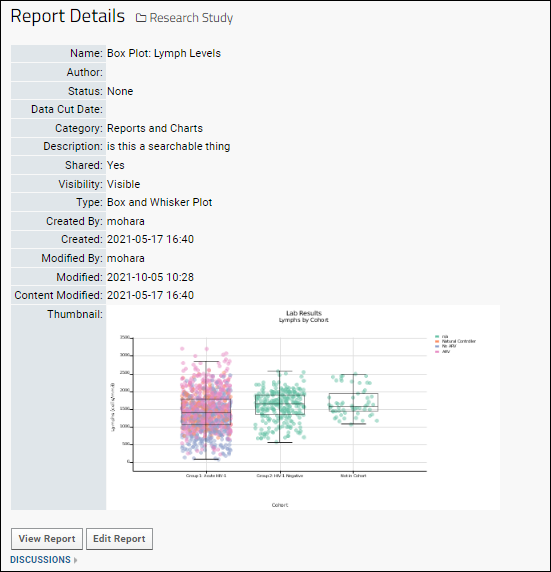
Task: Click the Box Plot: Lymph Levels name
Action: click(164, 53)
